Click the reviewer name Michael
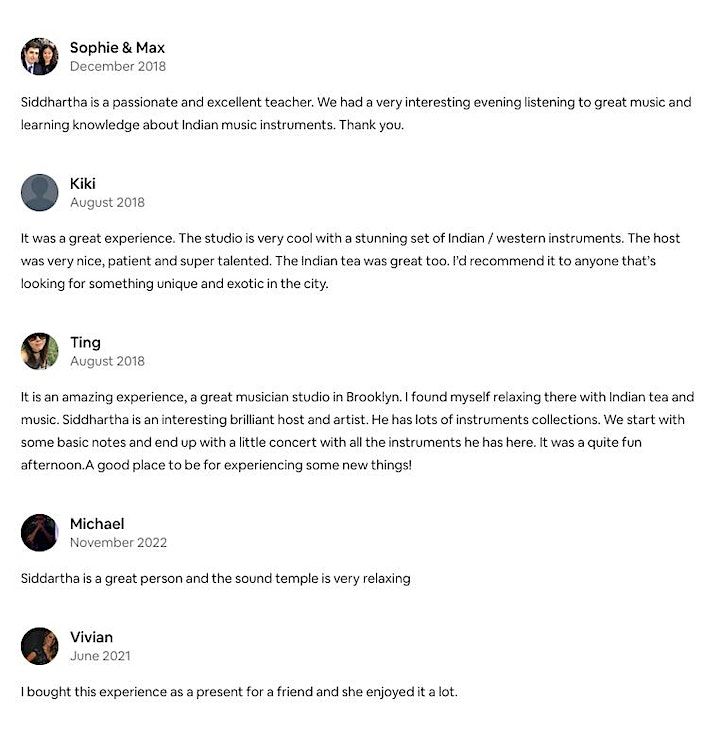Image resolution: width=720 pixels, height=735 pixels. pos(97,524)
